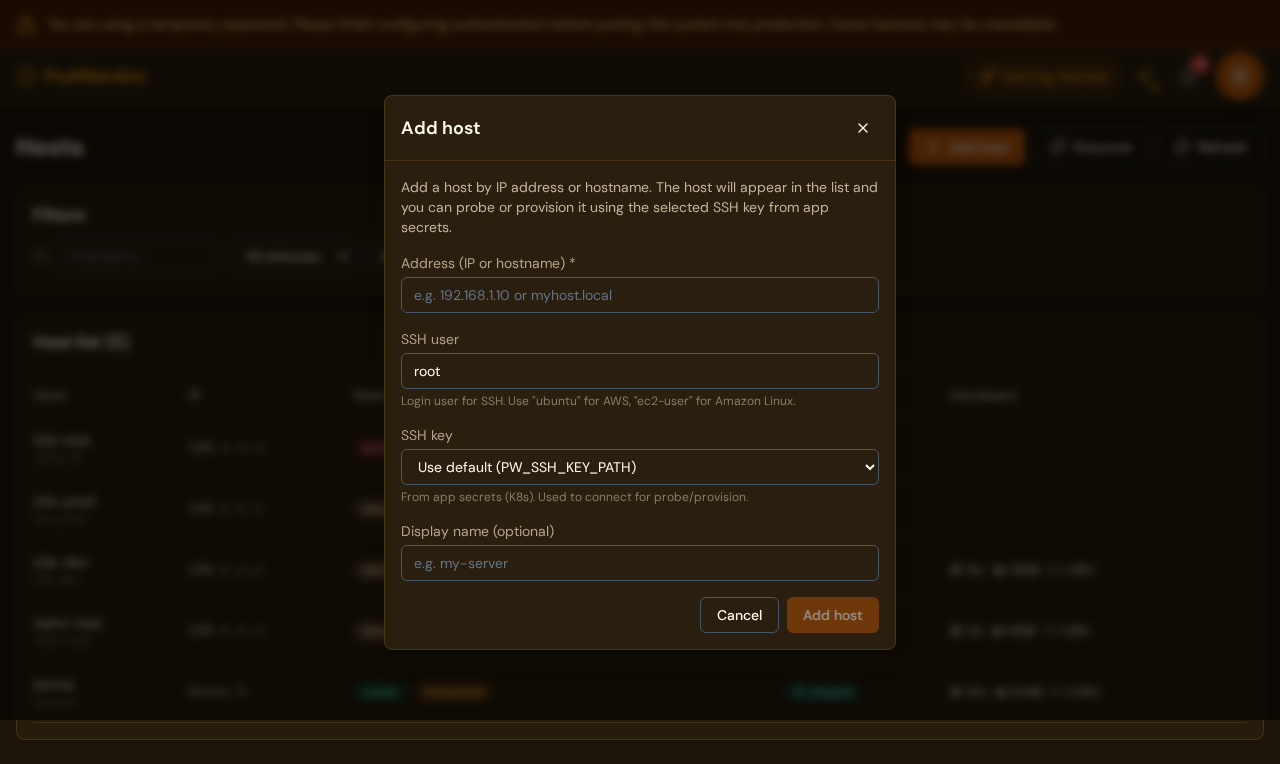Click the SSH user field showing root
1280x764 pixels.
640,371
